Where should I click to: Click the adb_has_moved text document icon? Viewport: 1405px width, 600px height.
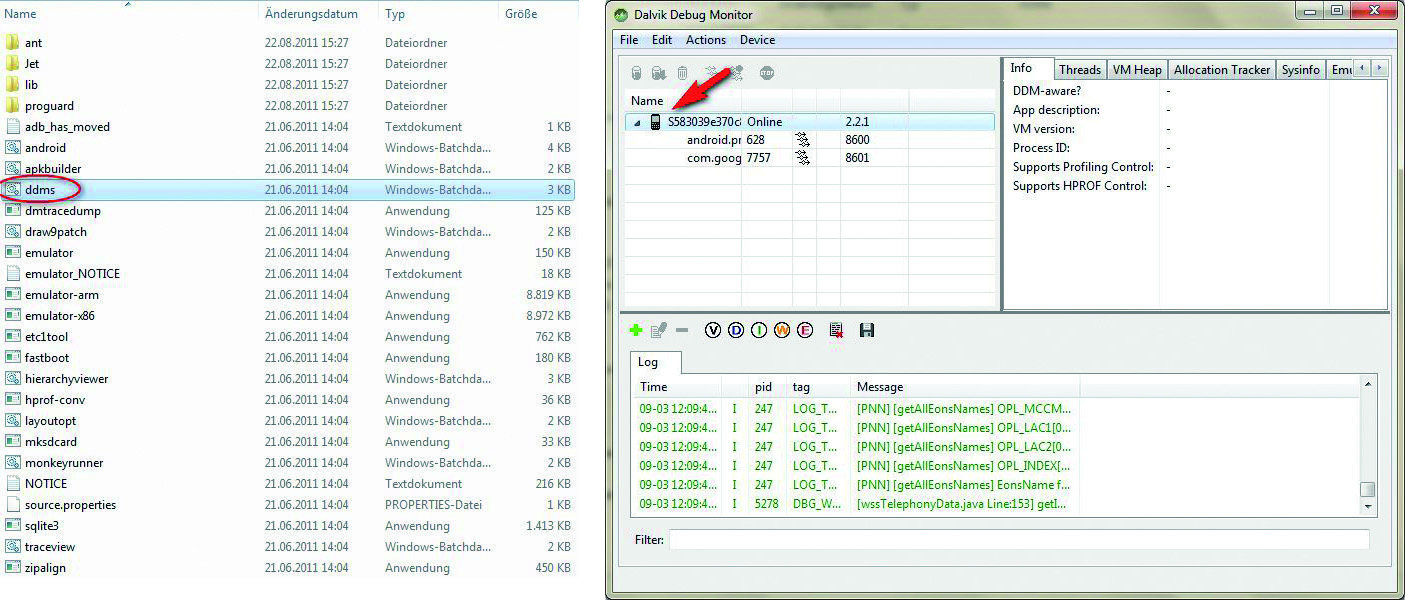coord(12,127)
